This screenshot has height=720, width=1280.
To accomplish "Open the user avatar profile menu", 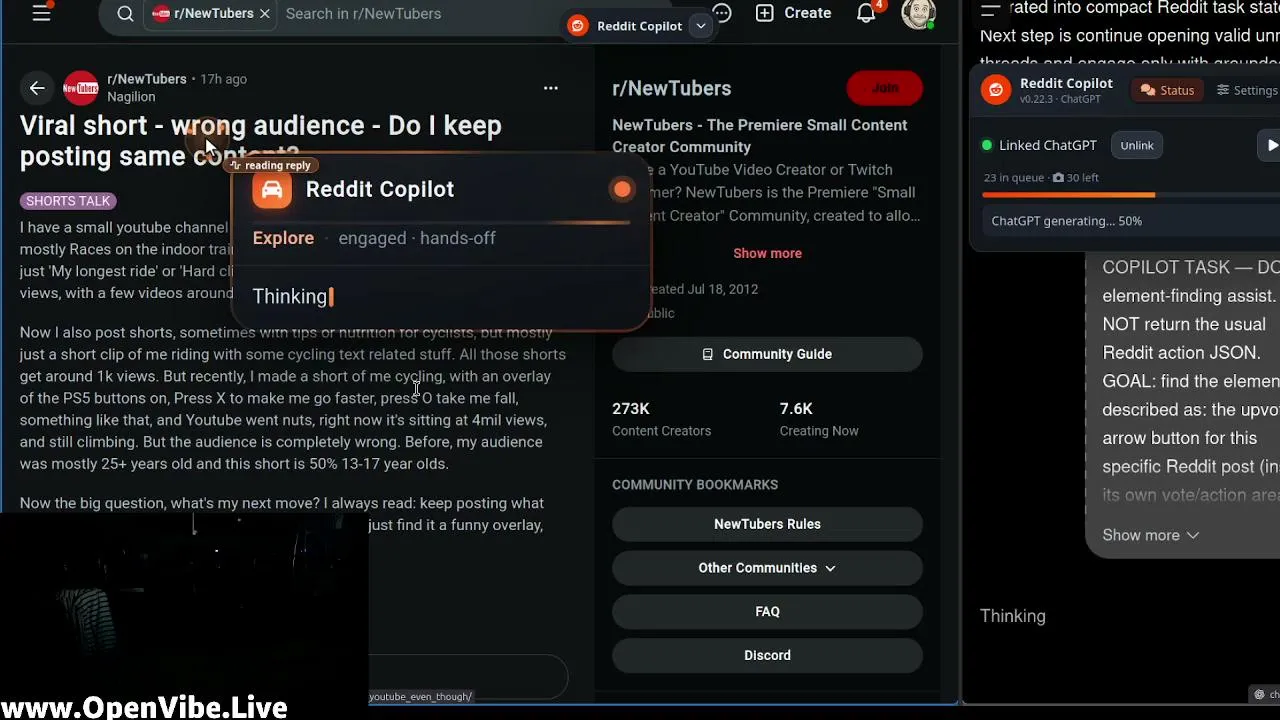I will pyautogui.click(x=918, y=13).
